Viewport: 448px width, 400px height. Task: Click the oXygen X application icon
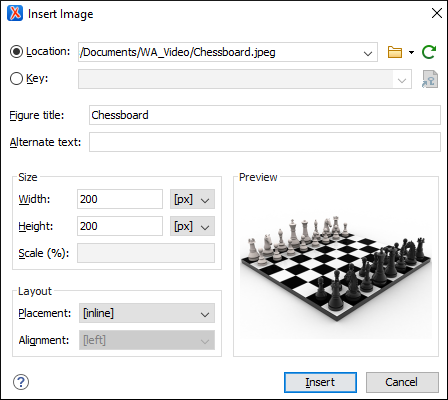pos(15,14)
